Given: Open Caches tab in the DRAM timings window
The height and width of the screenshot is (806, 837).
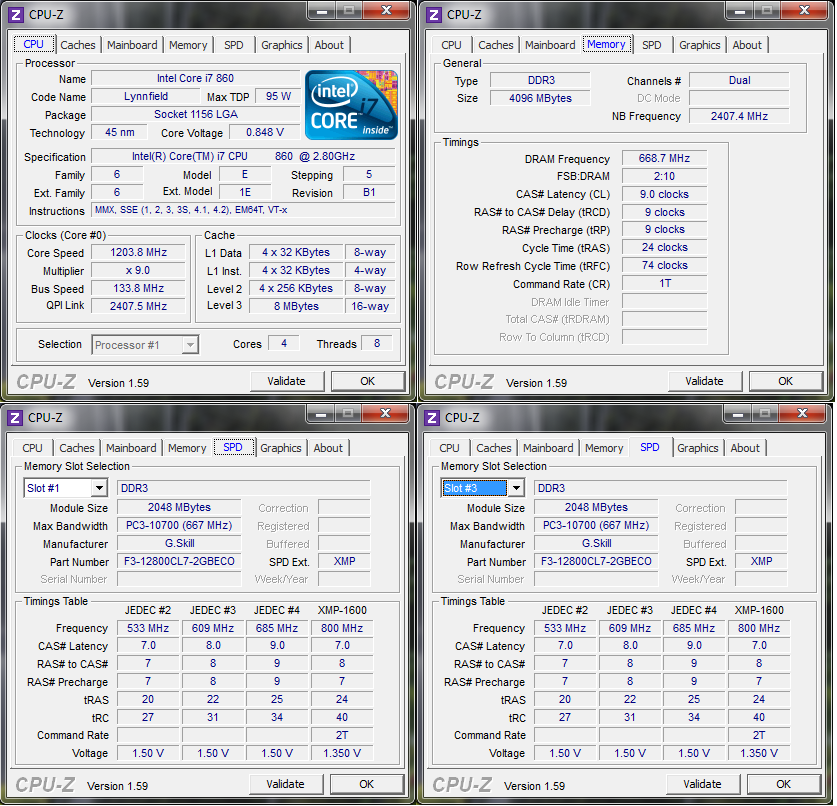Looking at the screenshot, I should [496, 45].
